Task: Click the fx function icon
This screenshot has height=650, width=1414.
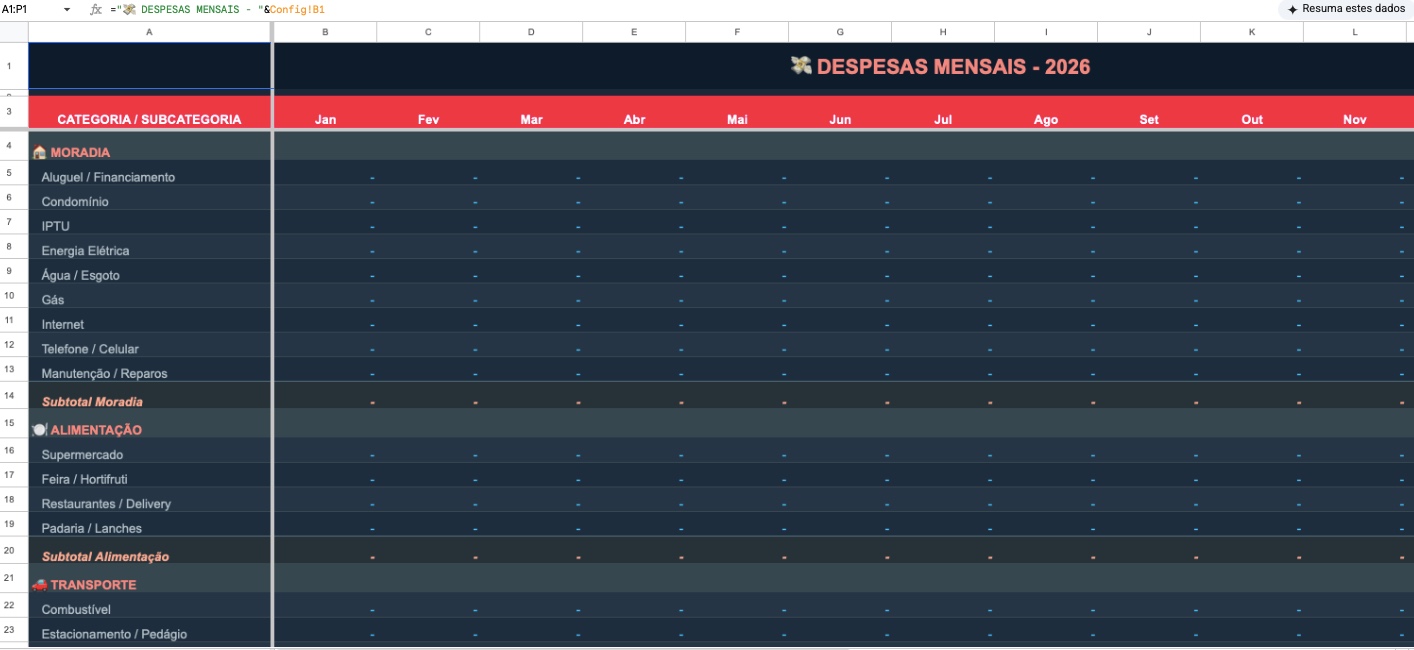Action: click(x=96, y=9)
